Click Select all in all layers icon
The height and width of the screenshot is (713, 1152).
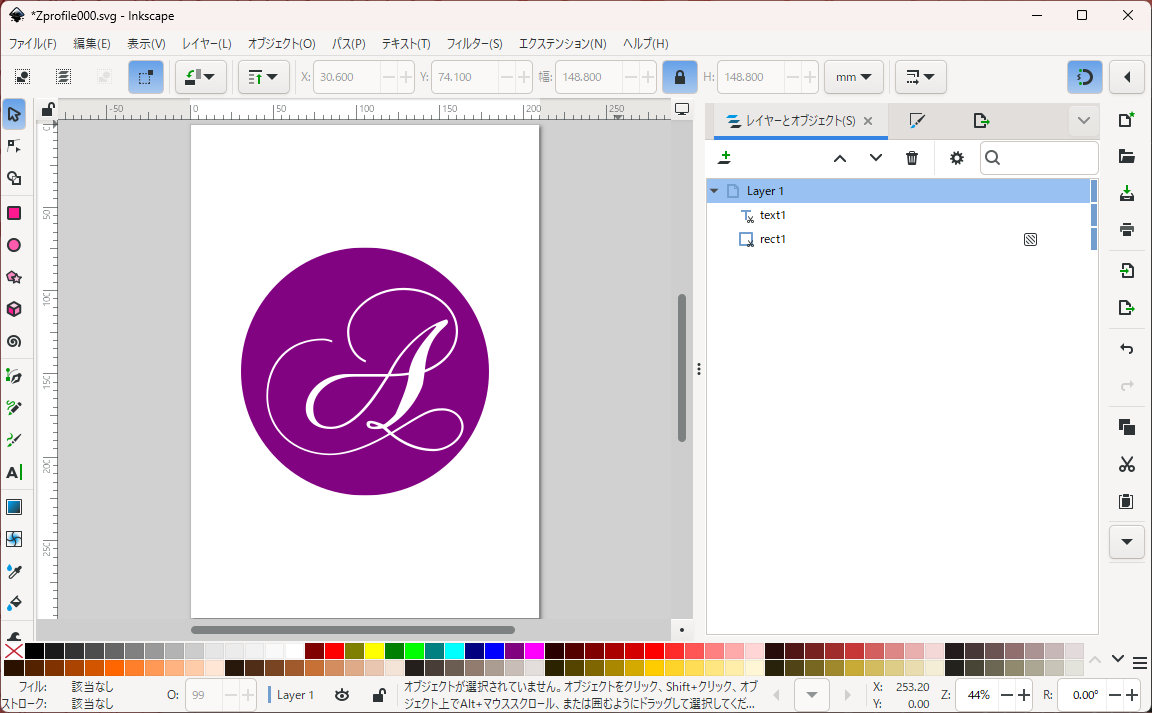point(63,76)
